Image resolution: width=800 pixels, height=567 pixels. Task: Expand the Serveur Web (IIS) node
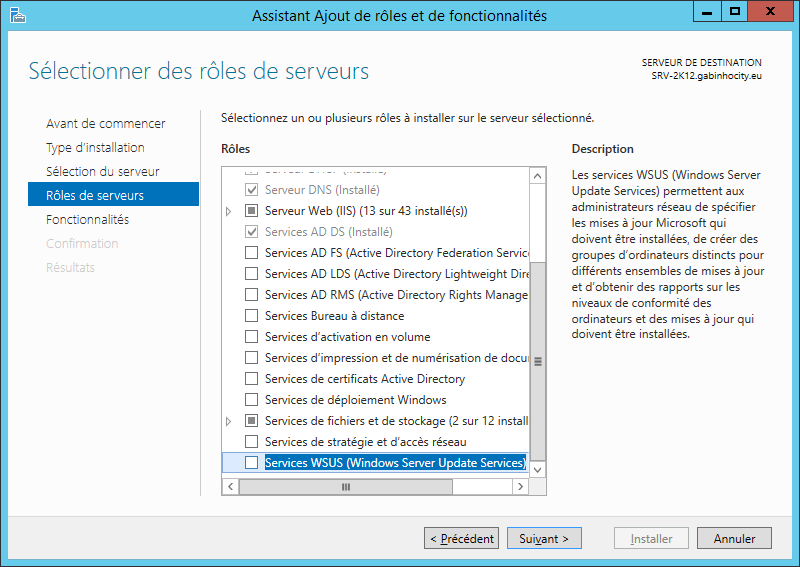229,211
